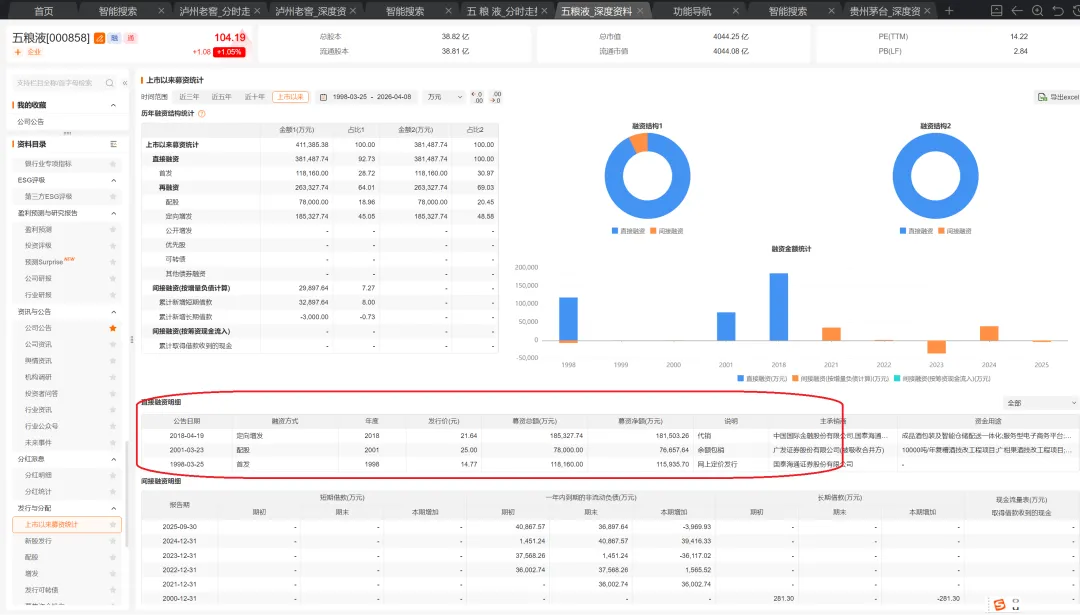The width and height of the screenshot is (1080, 615).
Task: Select the 上市以来 time range
Action: pos(290,97)
